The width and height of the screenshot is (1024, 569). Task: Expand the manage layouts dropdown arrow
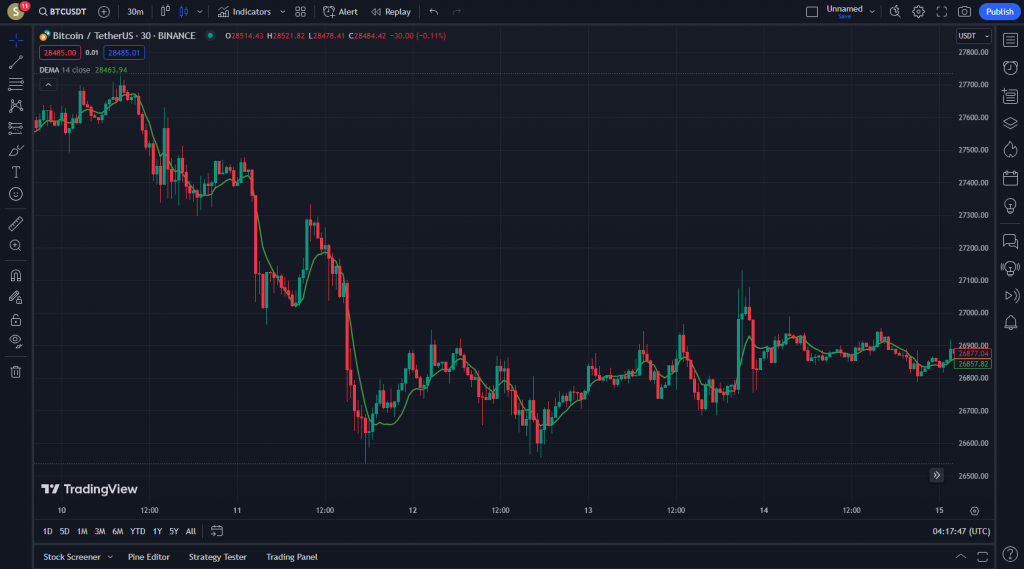click(872, 12)
